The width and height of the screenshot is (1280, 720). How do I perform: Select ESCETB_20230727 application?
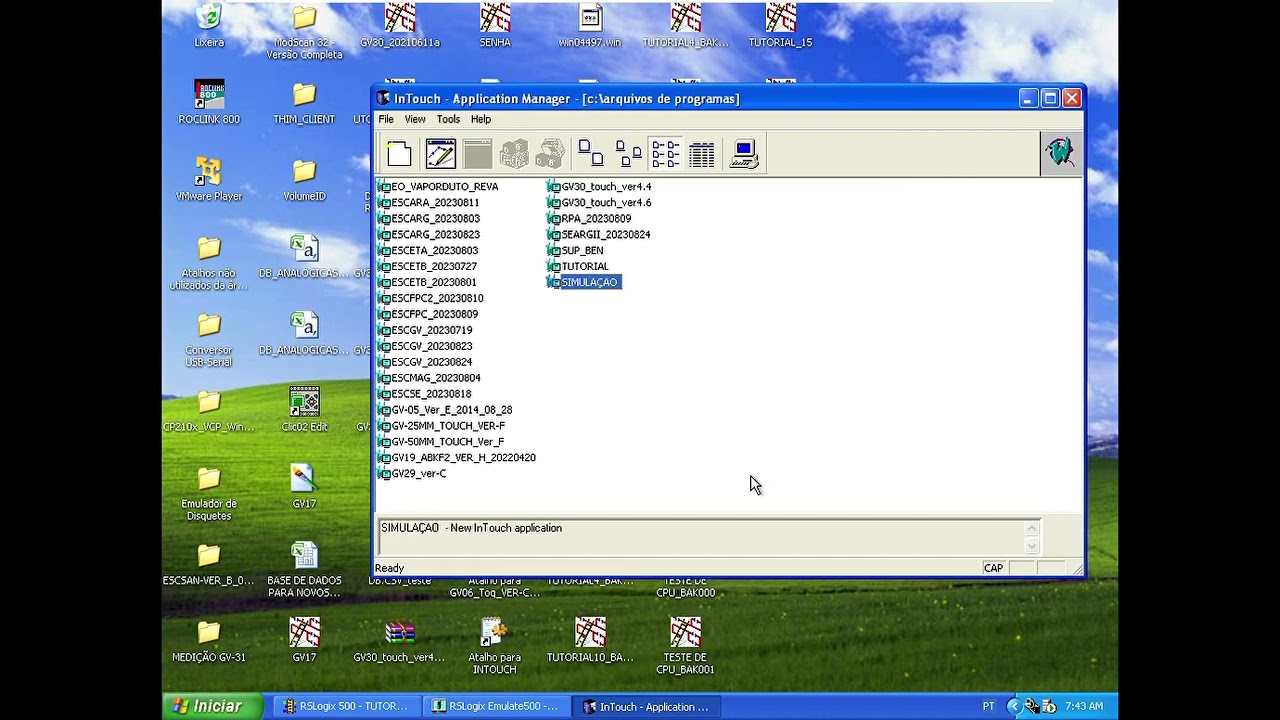(x=428, y=266)
